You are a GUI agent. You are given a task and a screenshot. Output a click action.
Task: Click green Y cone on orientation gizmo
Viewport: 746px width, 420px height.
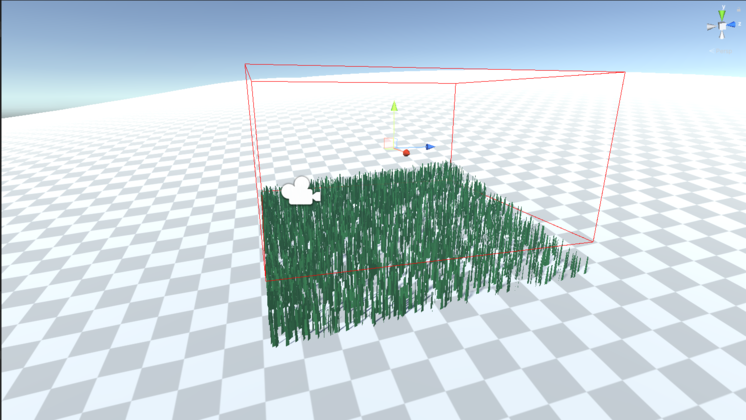click(x=721, y=14)
